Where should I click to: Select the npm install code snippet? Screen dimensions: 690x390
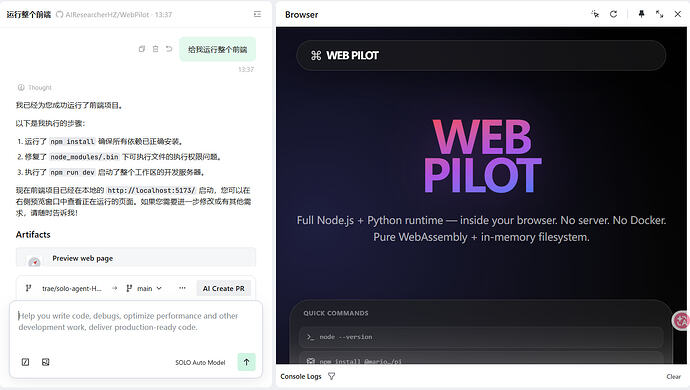tap(72, 142)
